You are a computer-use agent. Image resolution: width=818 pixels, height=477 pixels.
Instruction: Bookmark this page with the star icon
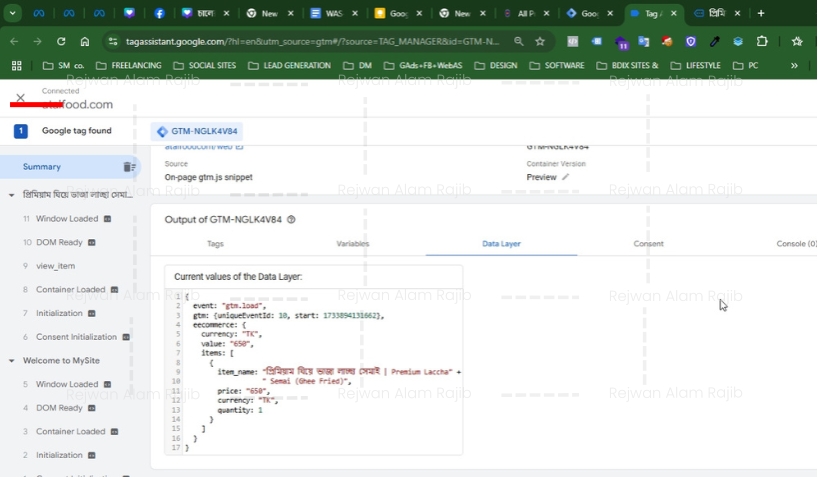(540, 42)
